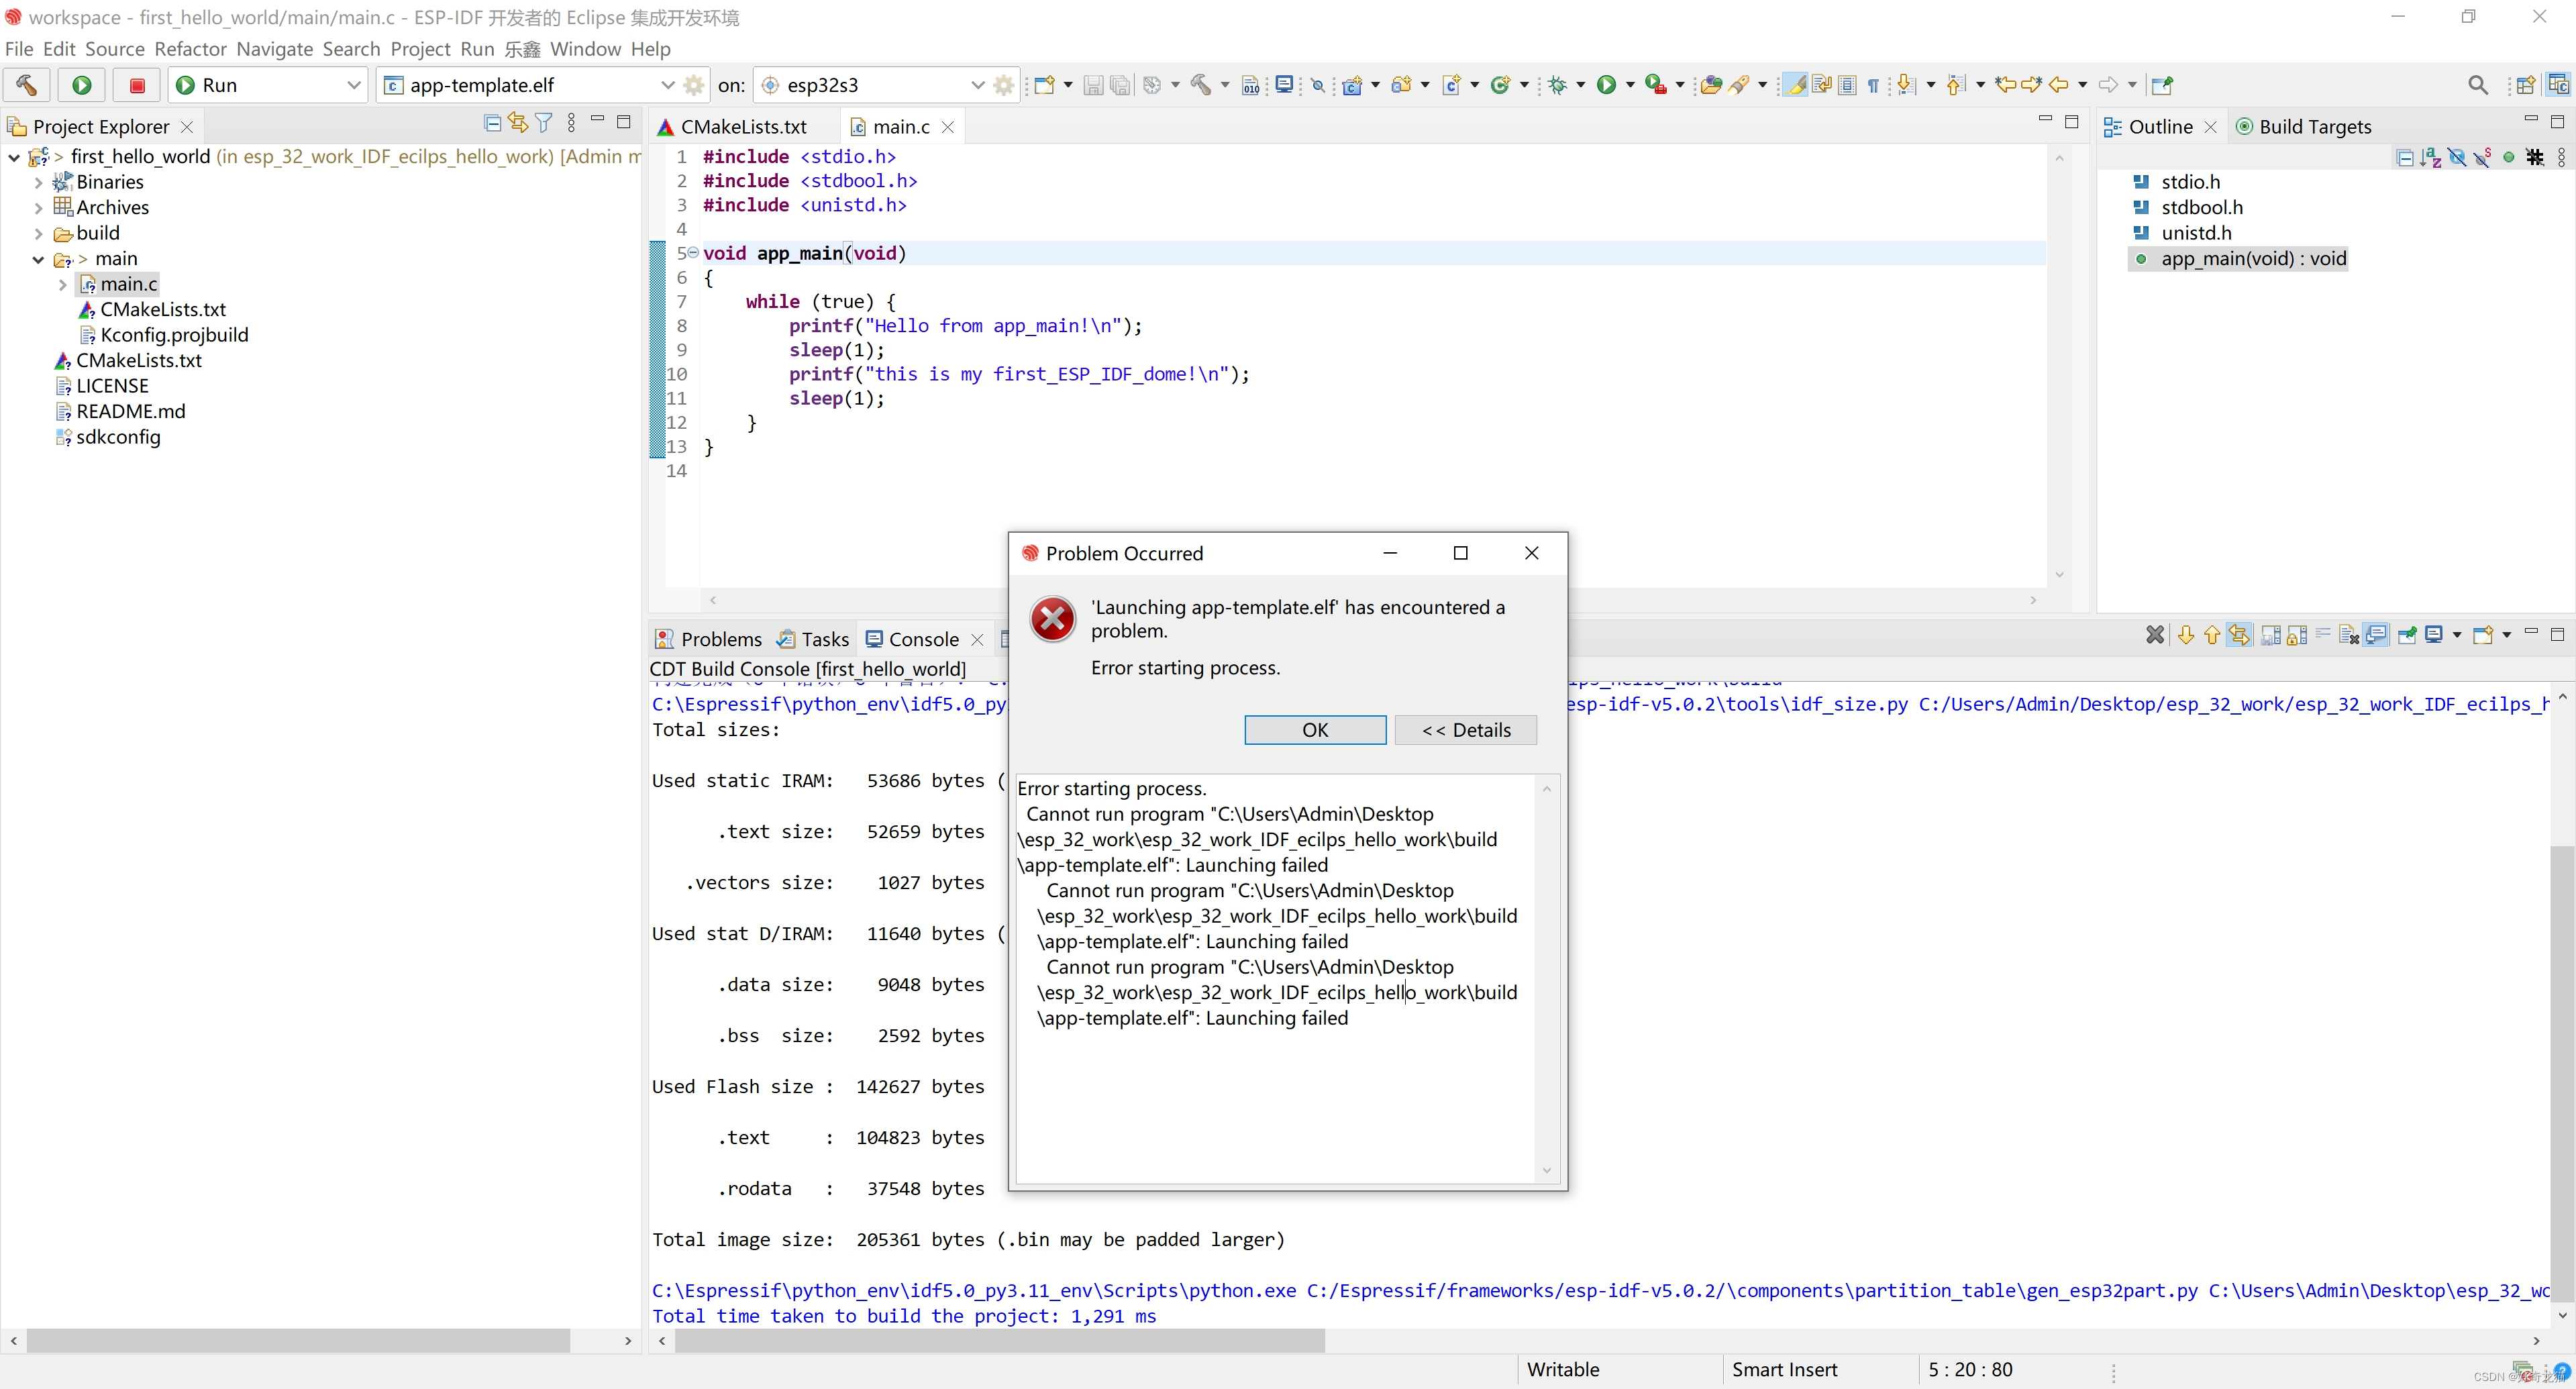Select sdkconfig file in Project Explorer

coord(118,437)
